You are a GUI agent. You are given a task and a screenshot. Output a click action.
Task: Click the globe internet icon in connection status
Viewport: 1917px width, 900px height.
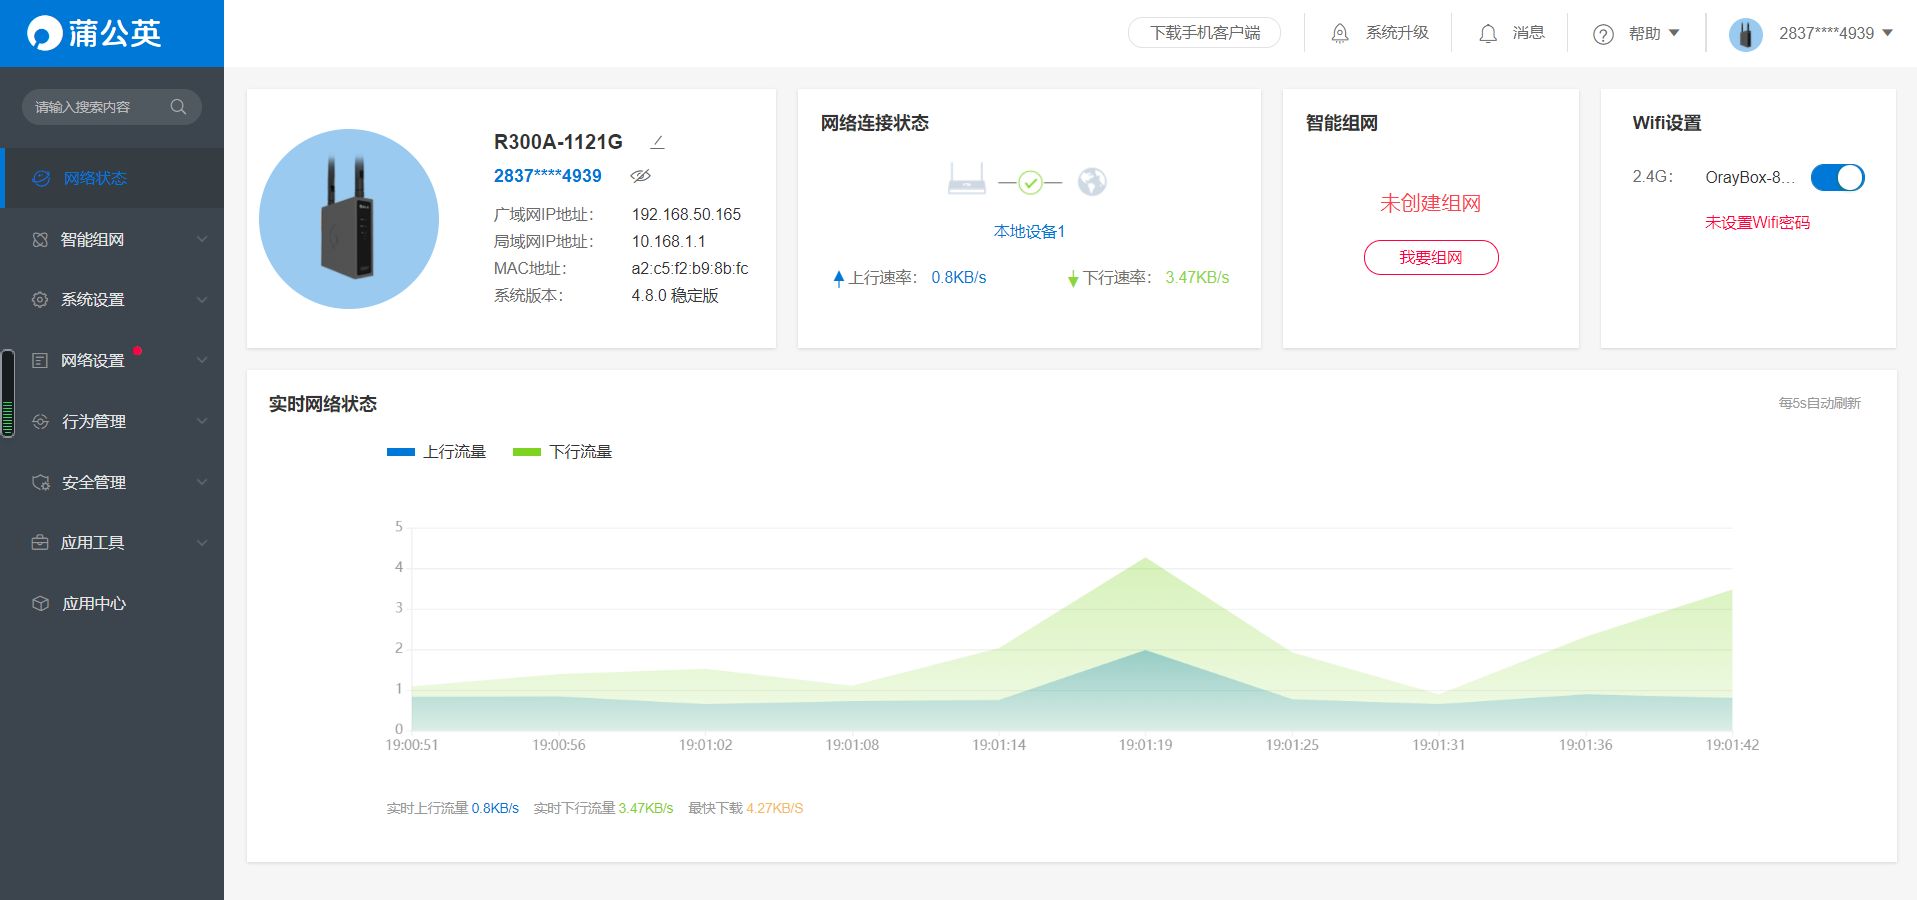(x=1092, y=181)
